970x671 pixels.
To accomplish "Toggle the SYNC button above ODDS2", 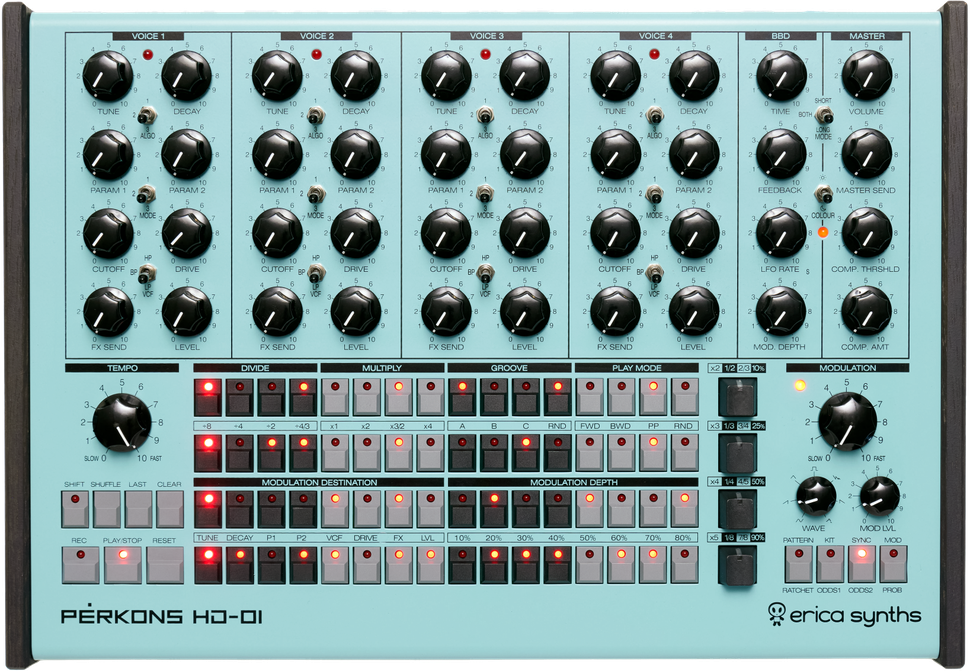I will coord(861,564).
